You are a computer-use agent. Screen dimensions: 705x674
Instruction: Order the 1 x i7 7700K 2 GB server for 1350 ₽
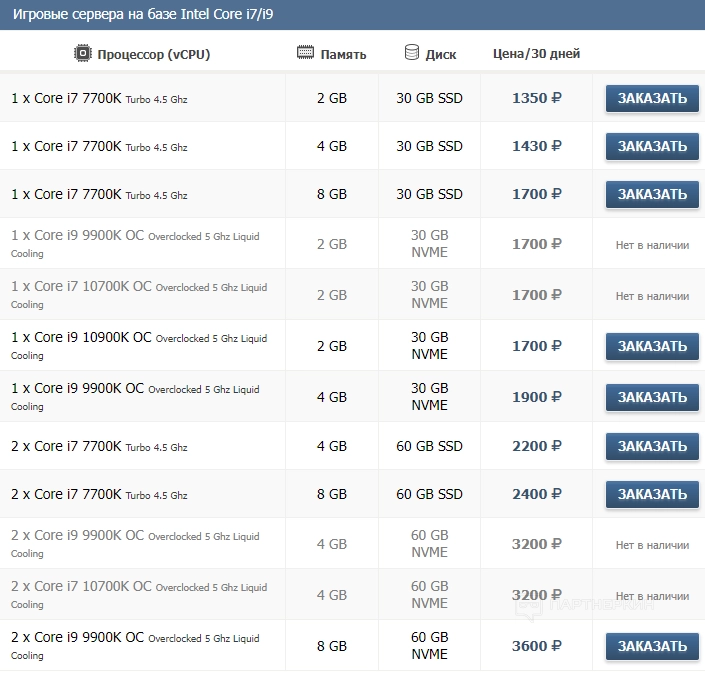point(652,98)
